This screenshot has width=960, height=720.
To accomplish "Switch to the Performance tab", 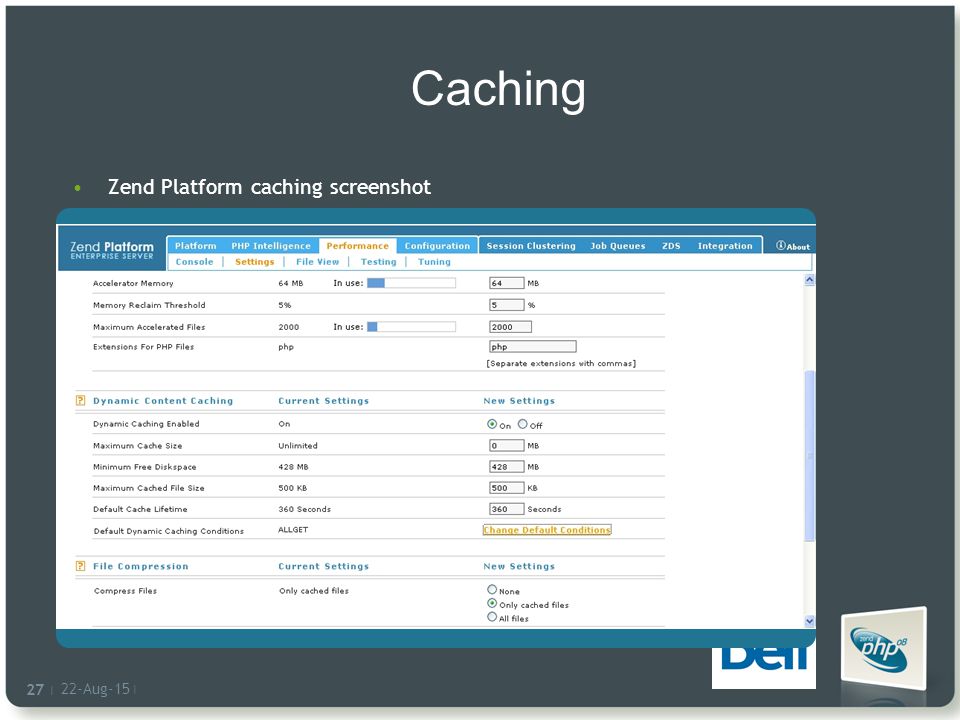I will pos(358,246).
